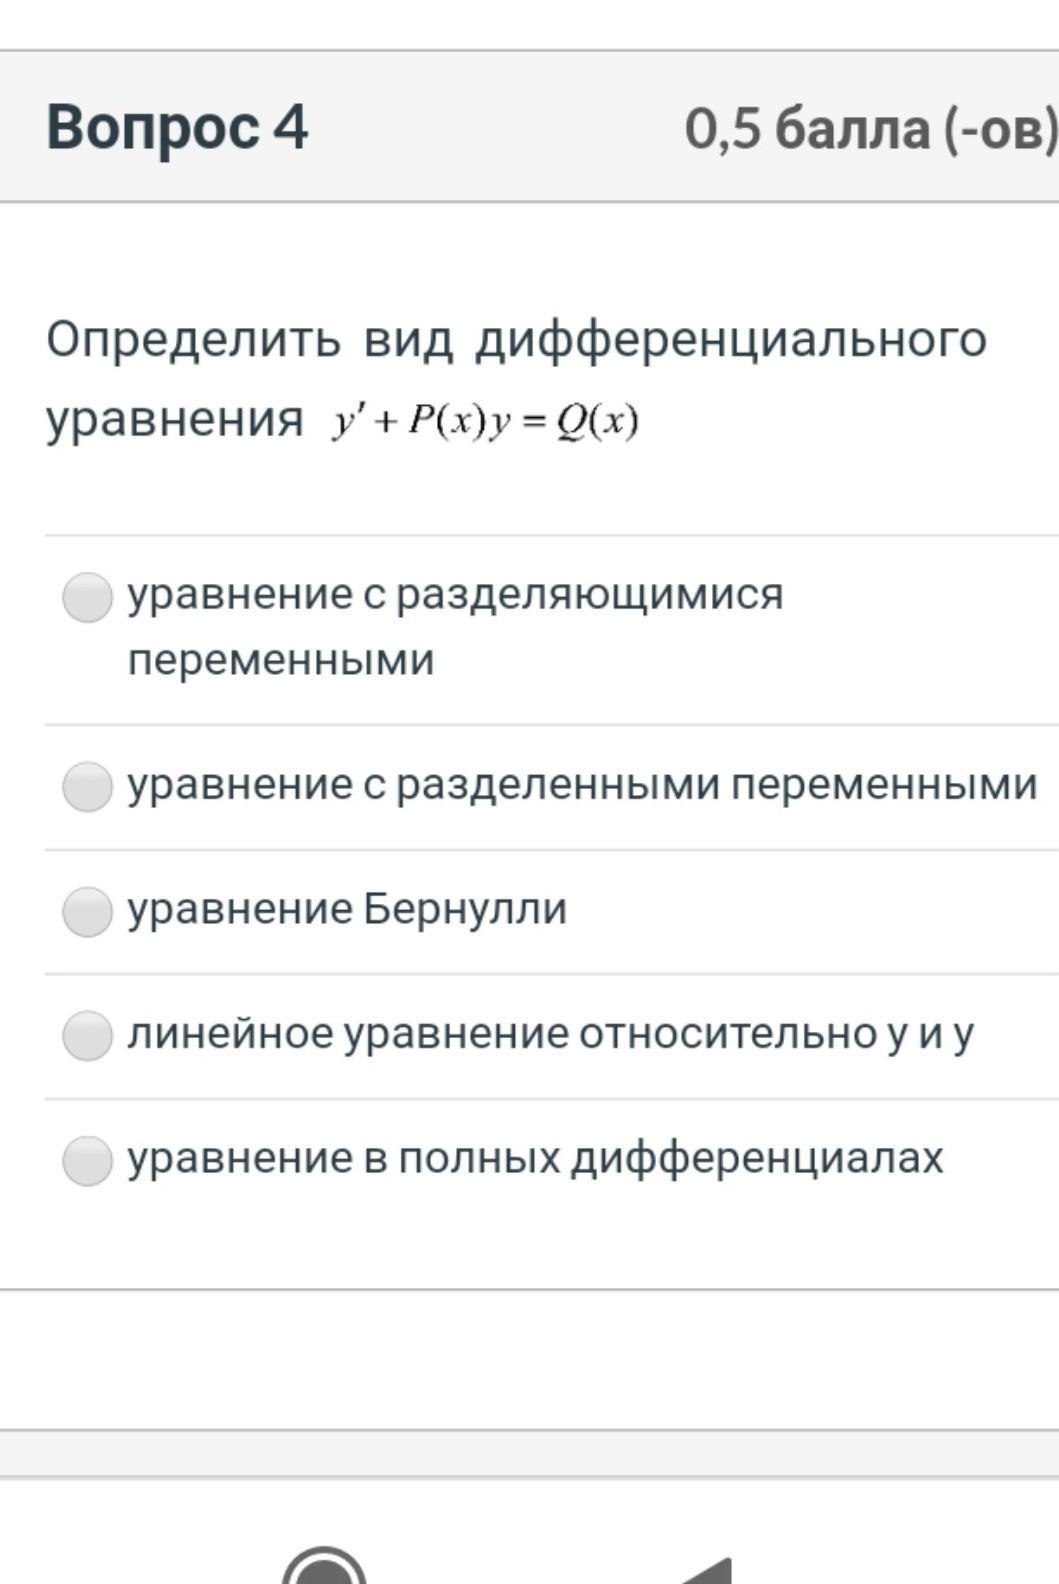Click answer text 'уравнение с разделяющимися'
Image resolution: width=1059 pixels, height=1584 pixels.
click(455, 595)
